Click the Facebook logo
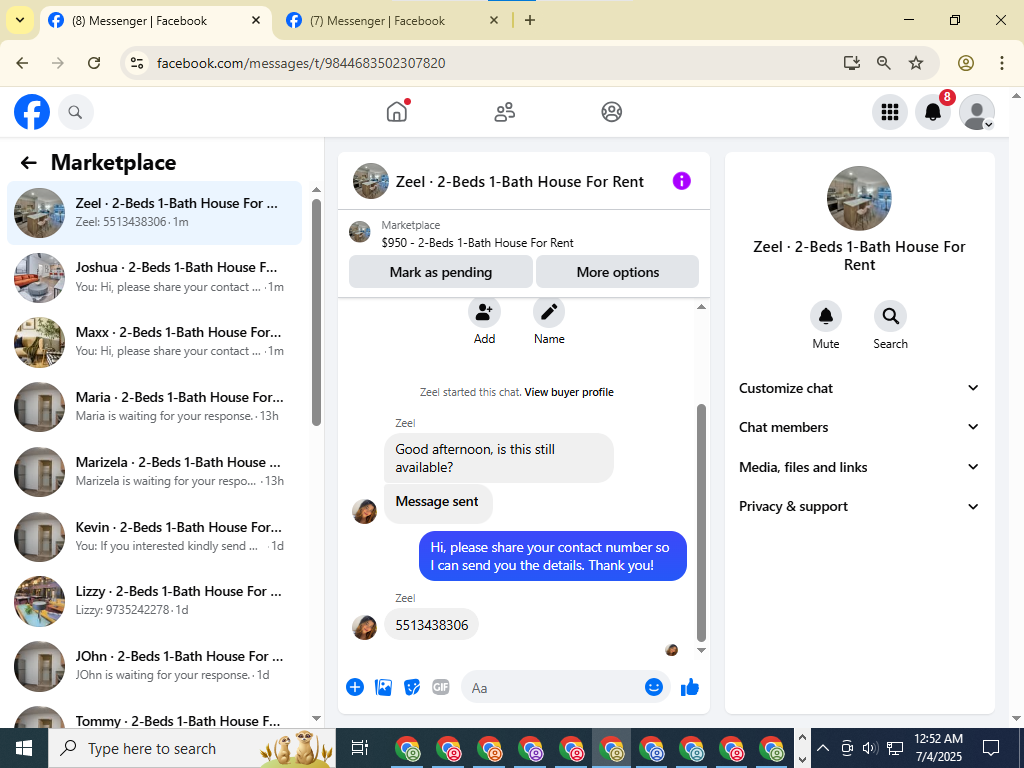This screenshot has width=1024, height=768. (32, 112)
